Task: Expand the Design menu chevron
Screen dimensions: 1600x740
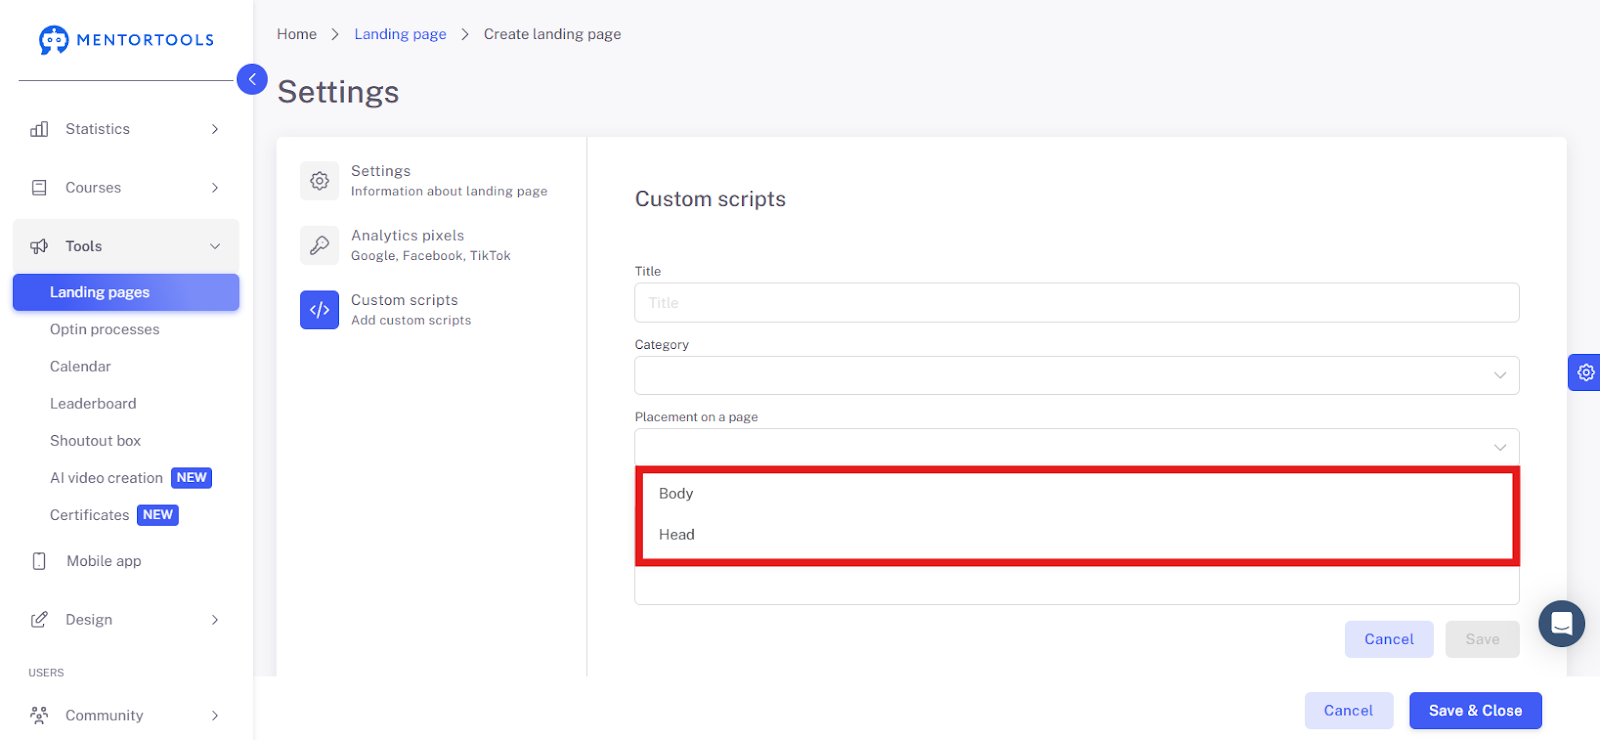Action: pos(215,620)
